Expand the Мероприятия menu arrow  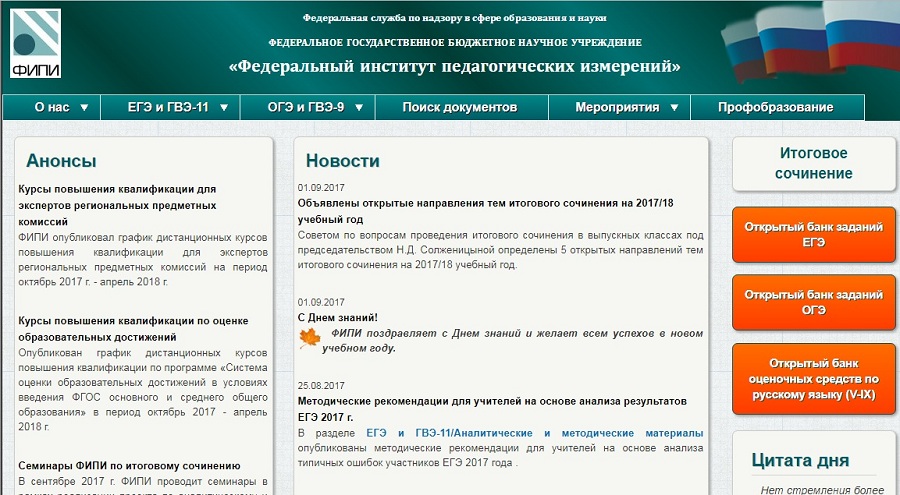point(674,107)
